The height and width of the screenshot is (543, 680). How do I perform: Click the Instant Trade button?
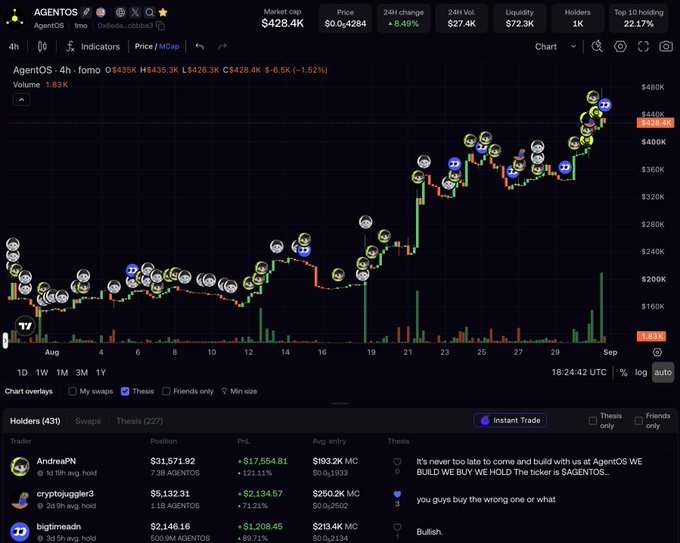pyautogui.click(x=510, y=420)
